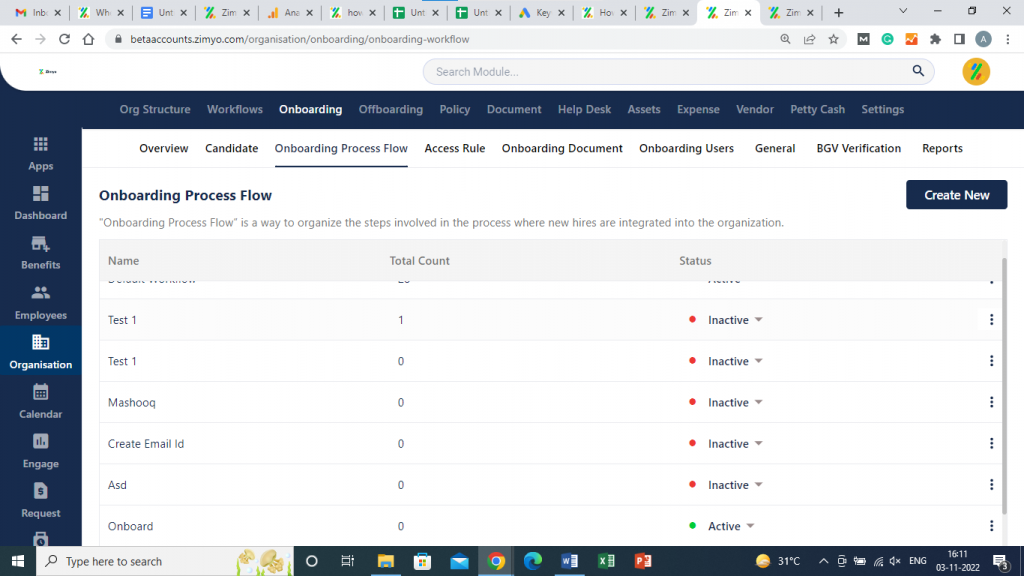Click the Create New button

click(956, 195)
